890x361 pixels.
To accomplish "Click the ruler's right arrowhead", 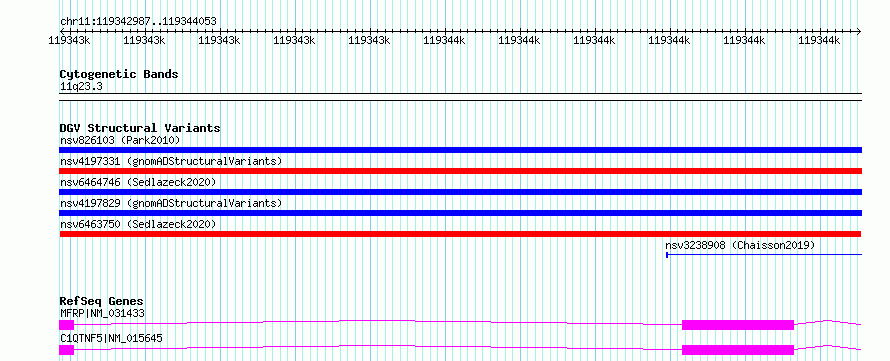I will (859, 31).
